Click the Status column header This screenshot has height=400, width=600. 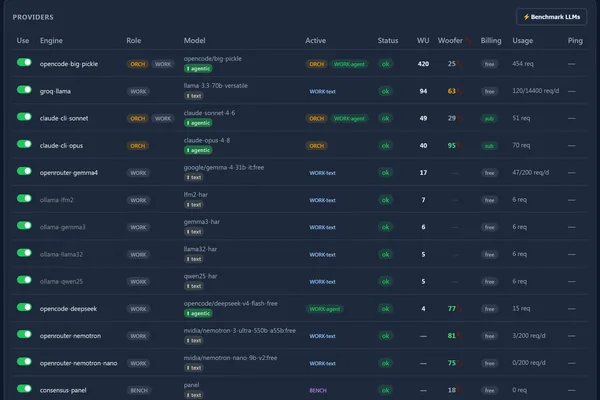388,41
